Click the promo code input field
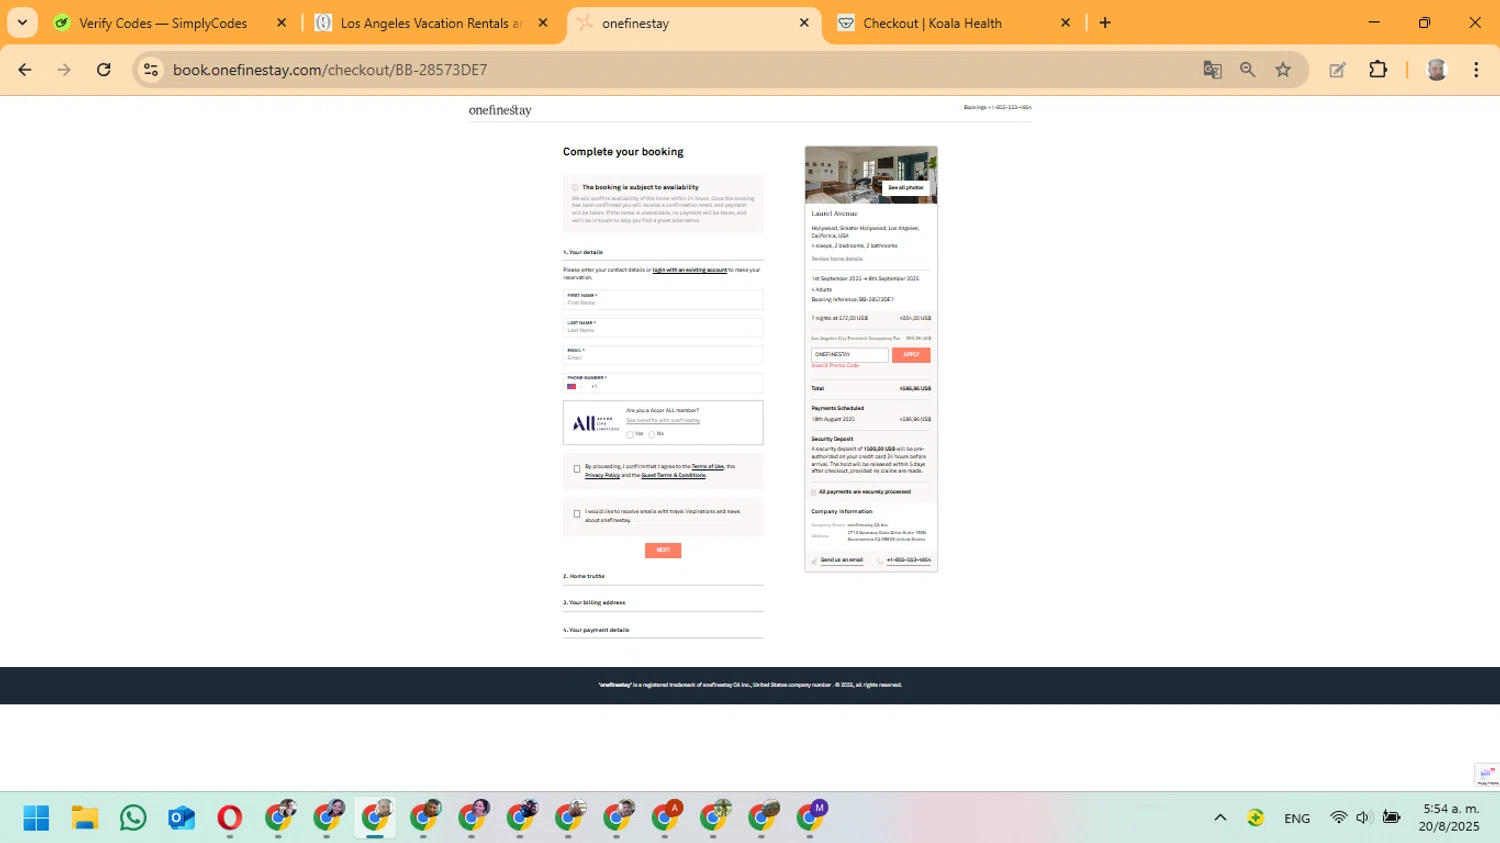This screenshot has width=1500, height=843. pyautogui.click(x=849, y=355)
